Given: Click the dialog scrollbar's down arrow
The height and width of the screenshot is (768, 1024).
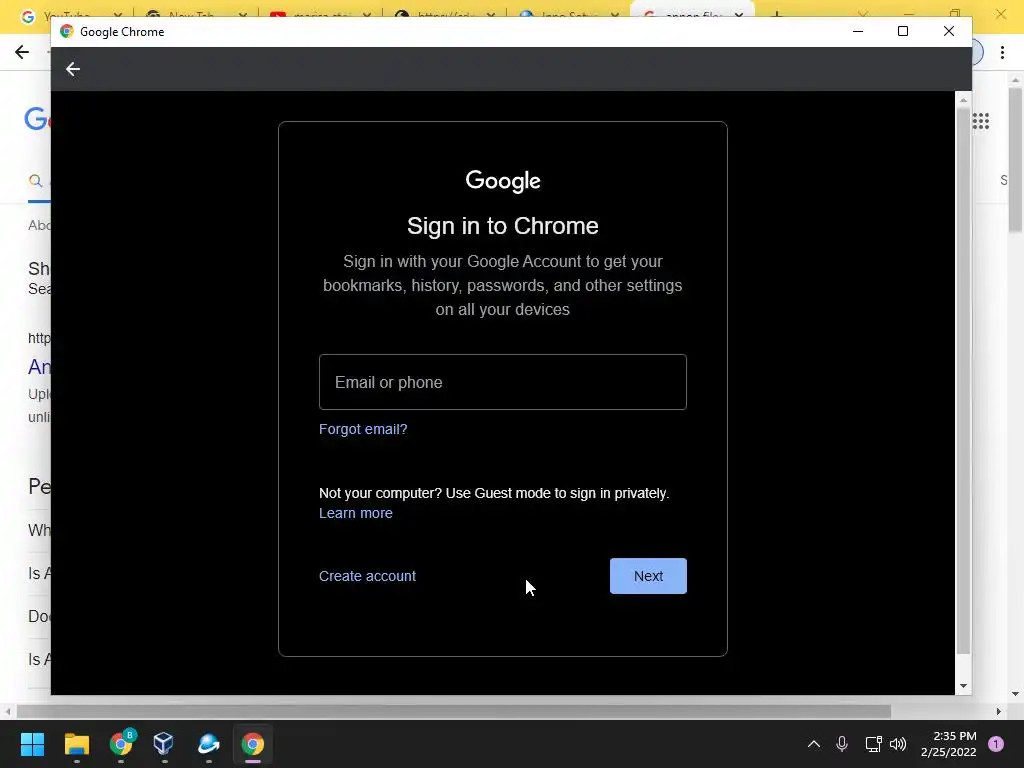Looking at the screenshot, I should point(963,686).
